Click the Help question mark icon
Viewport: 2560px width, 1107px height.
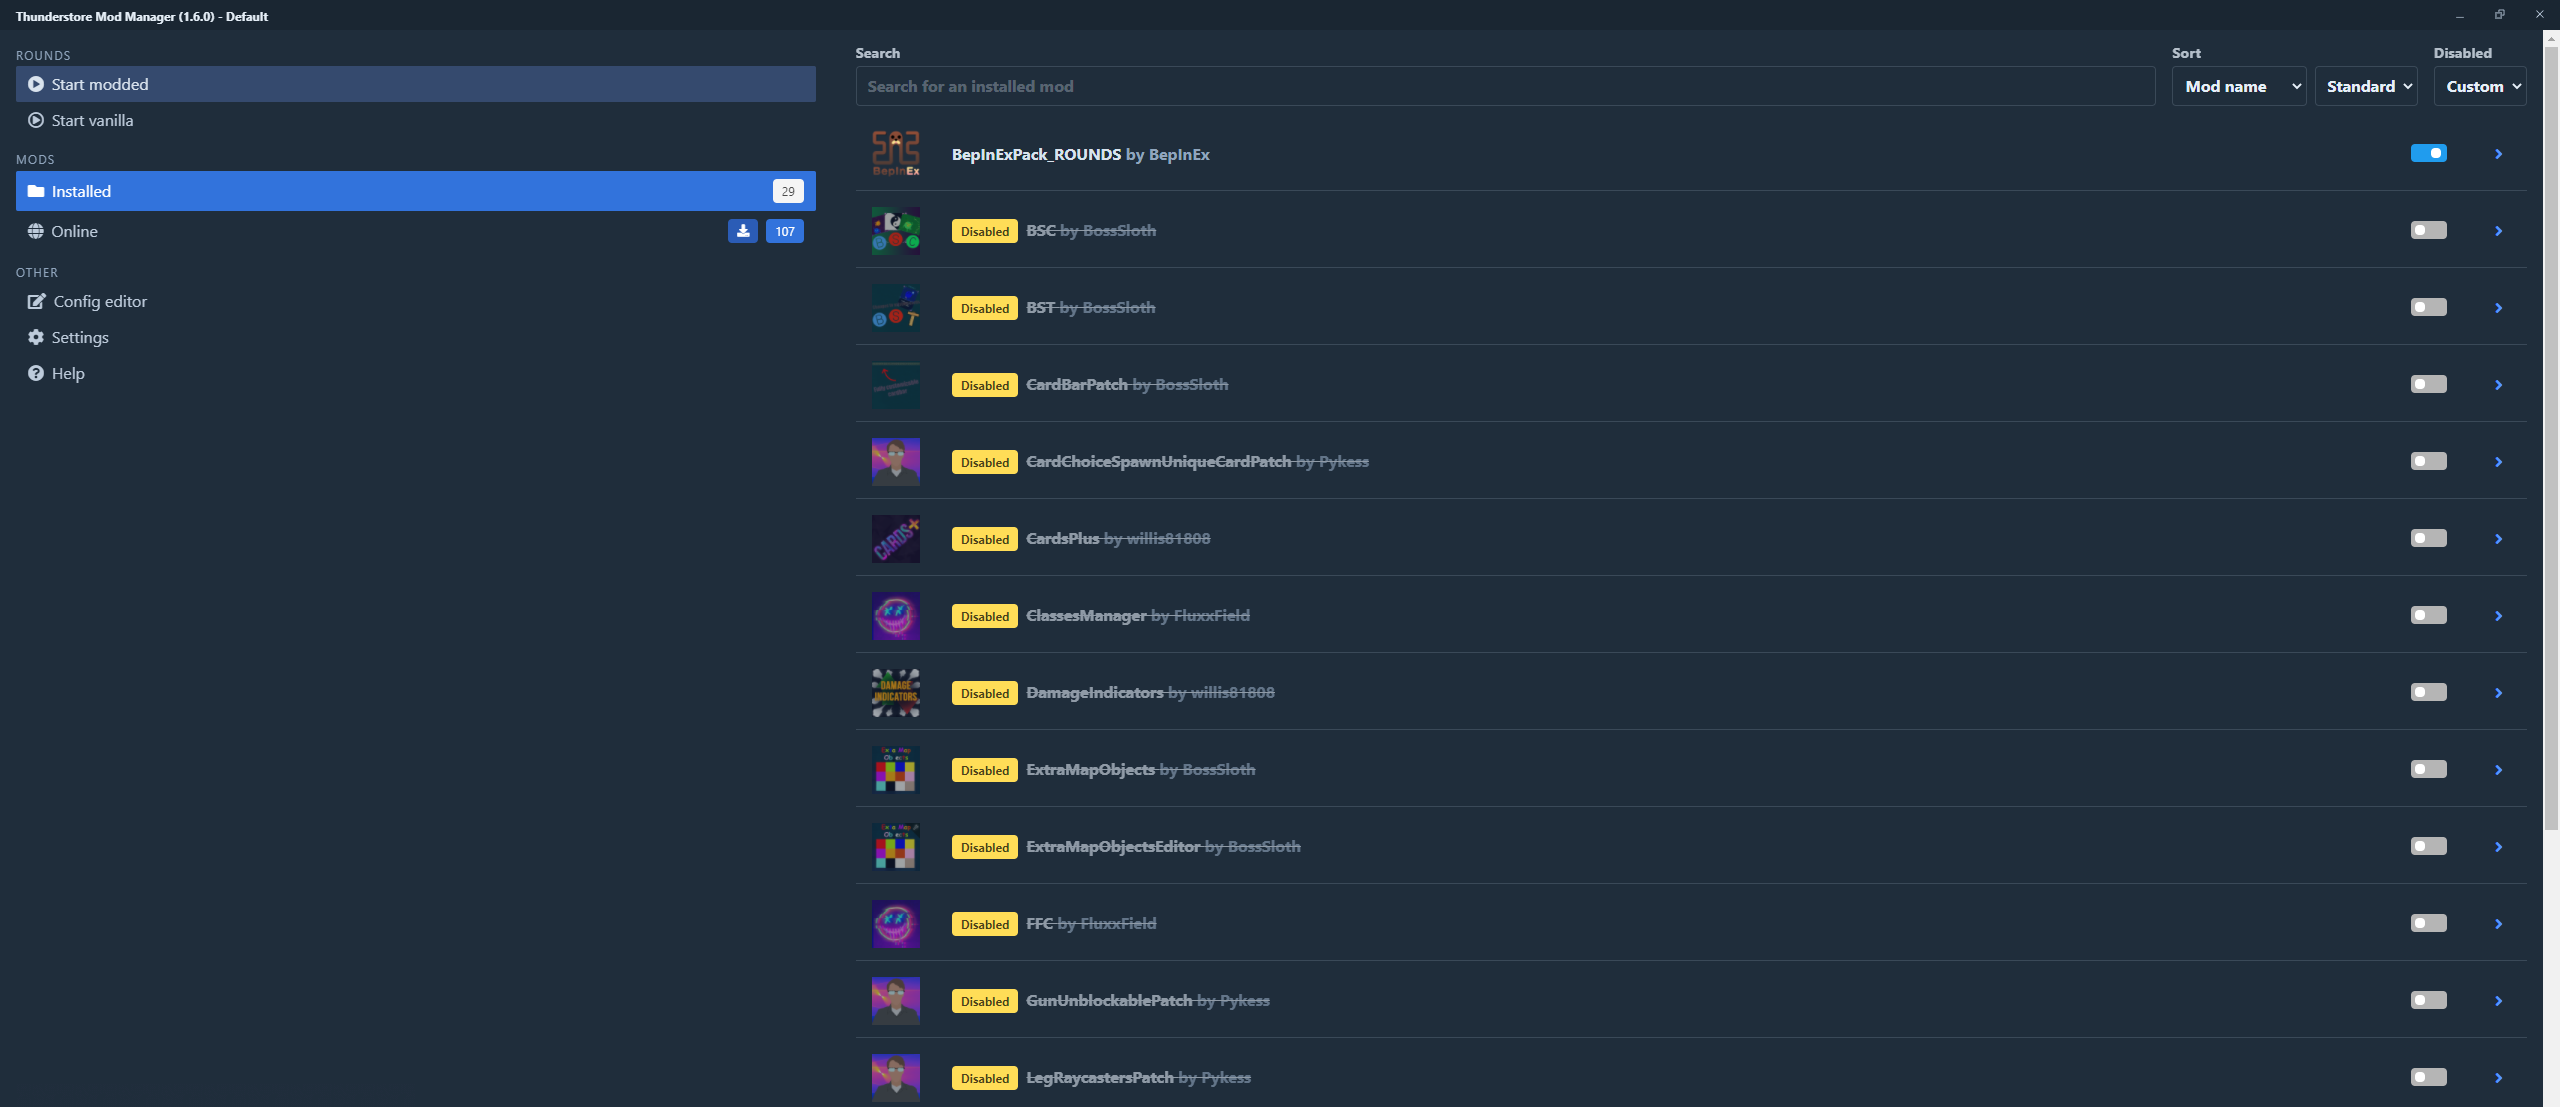(x=36, y=373)
